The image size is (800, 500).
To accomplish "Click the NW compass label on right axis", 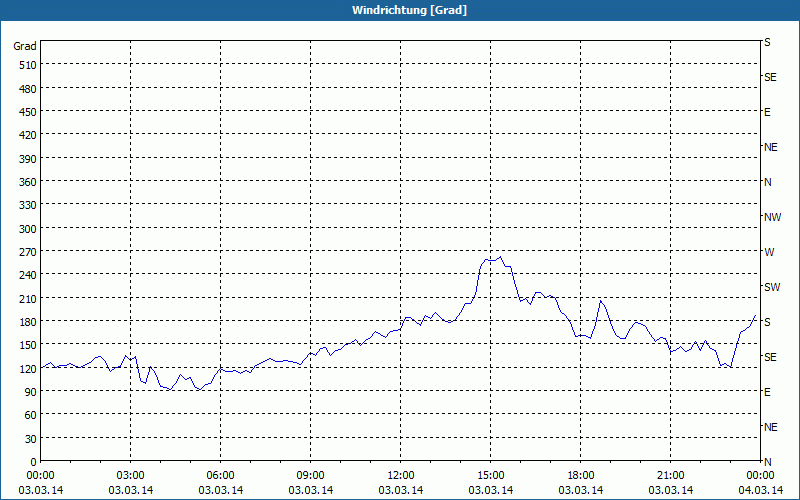I will coord(772,217).
